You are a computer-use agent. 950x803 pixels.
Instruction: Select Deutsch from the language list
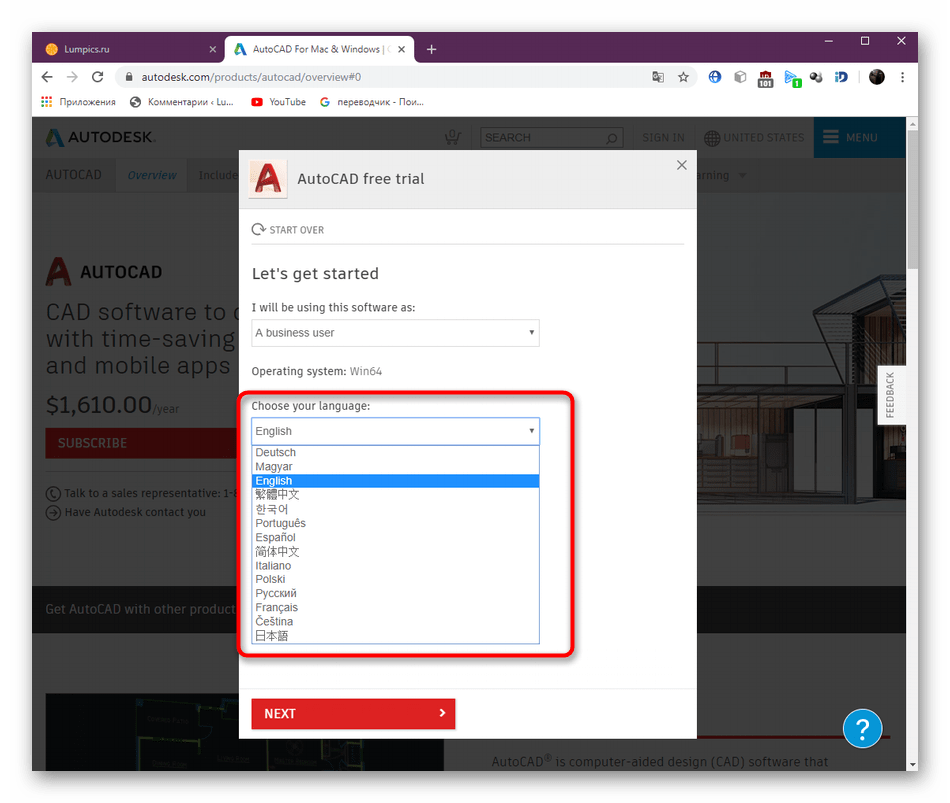coord(395,453)
